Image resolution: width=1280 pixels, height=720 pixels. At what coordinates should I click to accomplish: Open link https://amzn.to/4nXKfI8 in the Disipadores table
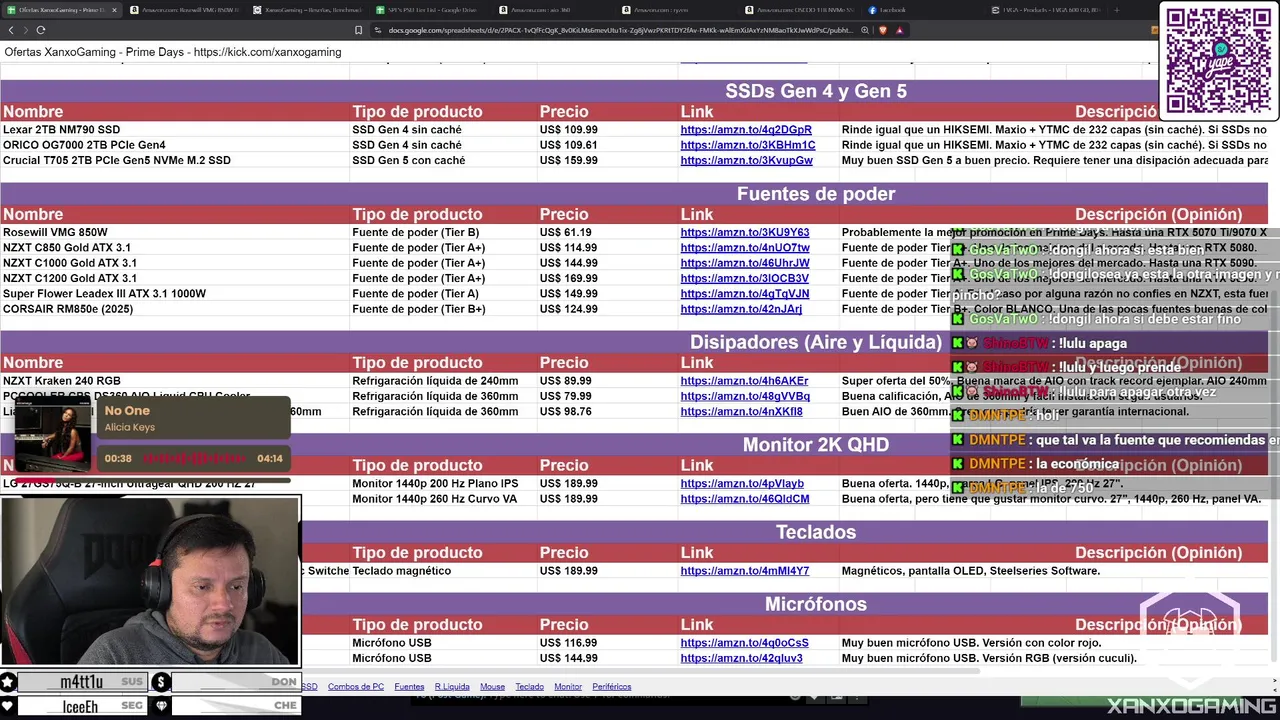[742, 411]
